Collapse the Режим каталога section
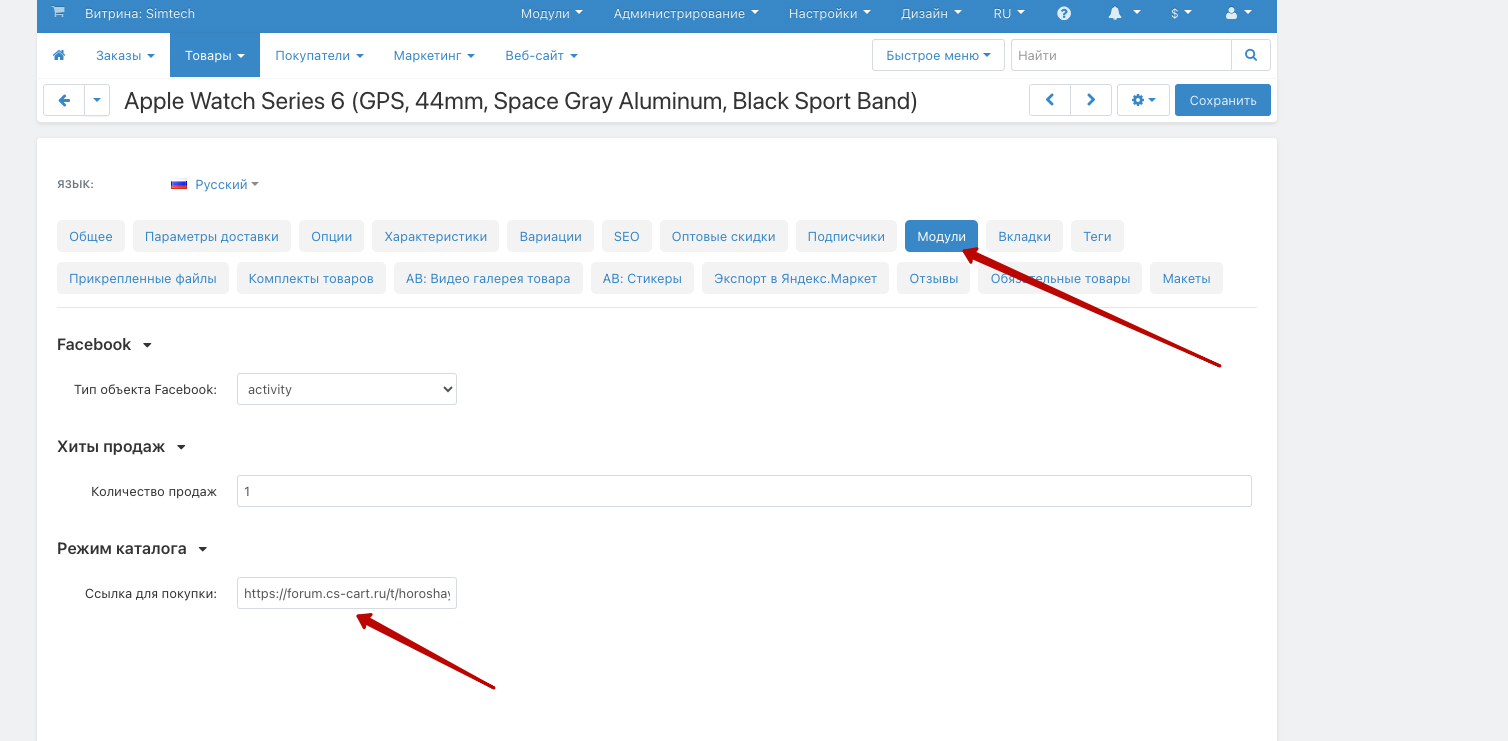Viewport: 1508px width, 741px height. coord(202,549)
